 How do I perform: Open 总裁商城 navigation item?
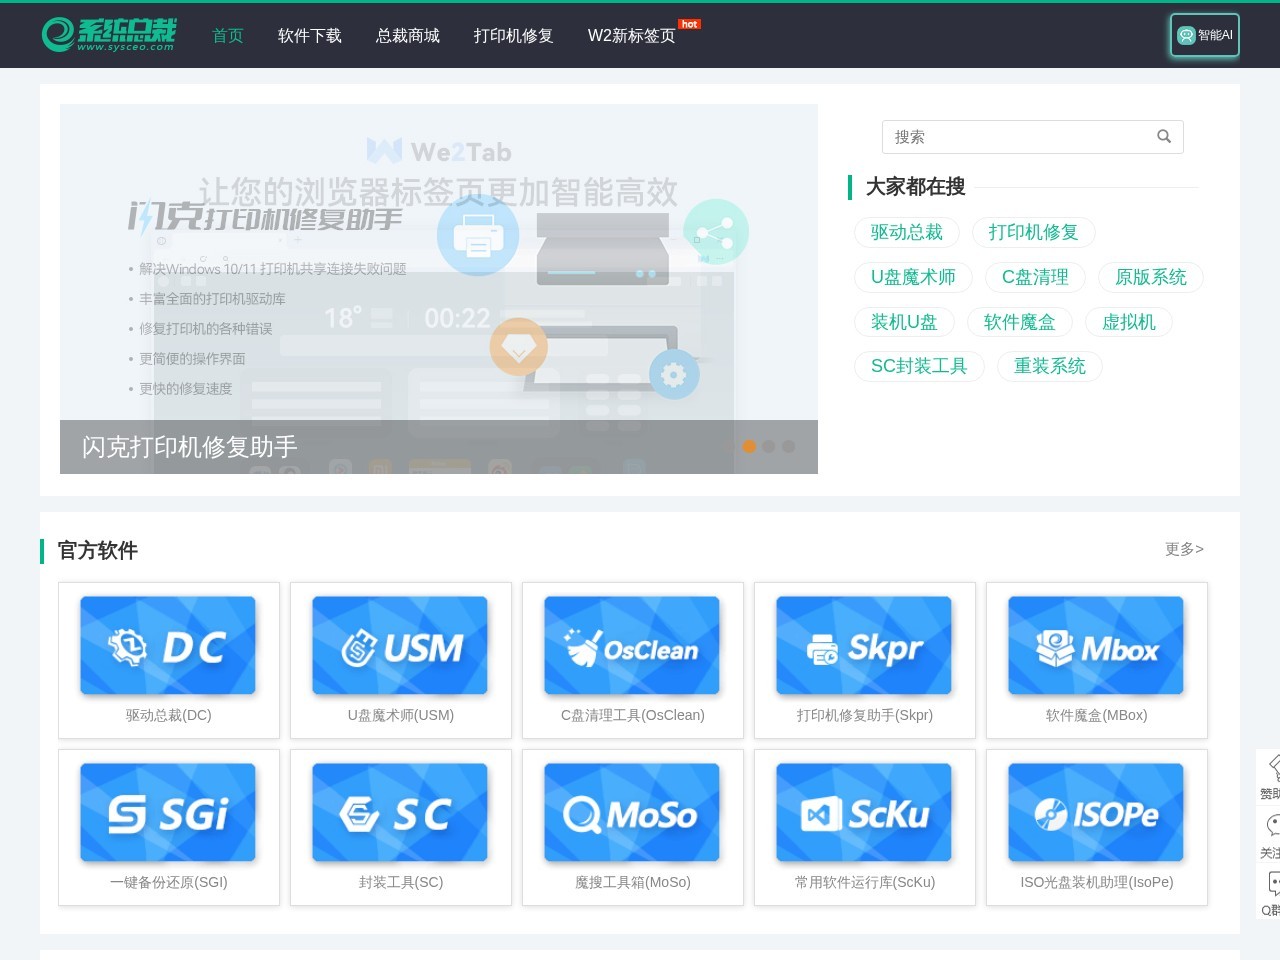[x=408, y=35]
